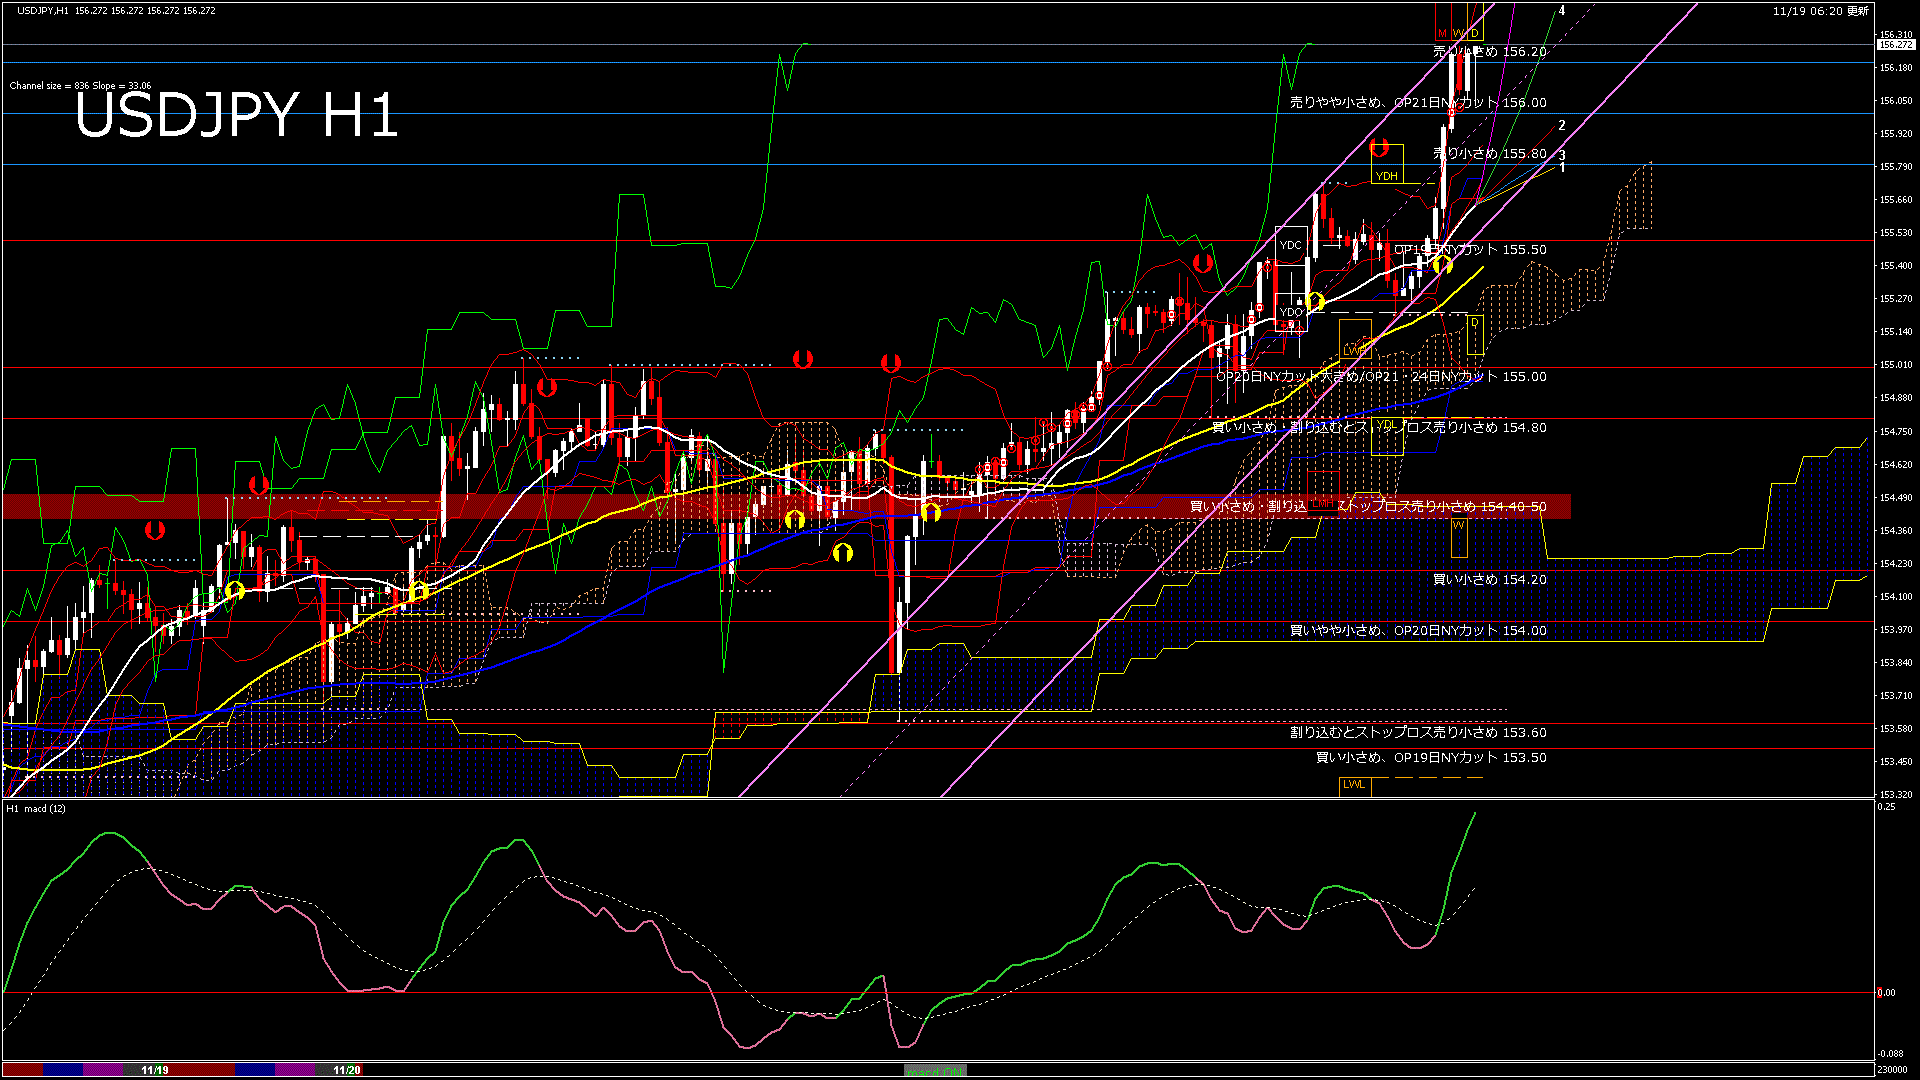Screen dimensions: 1920x1080
Task: Click the YDO yesterday-open label box
Action: [1291, 312]
